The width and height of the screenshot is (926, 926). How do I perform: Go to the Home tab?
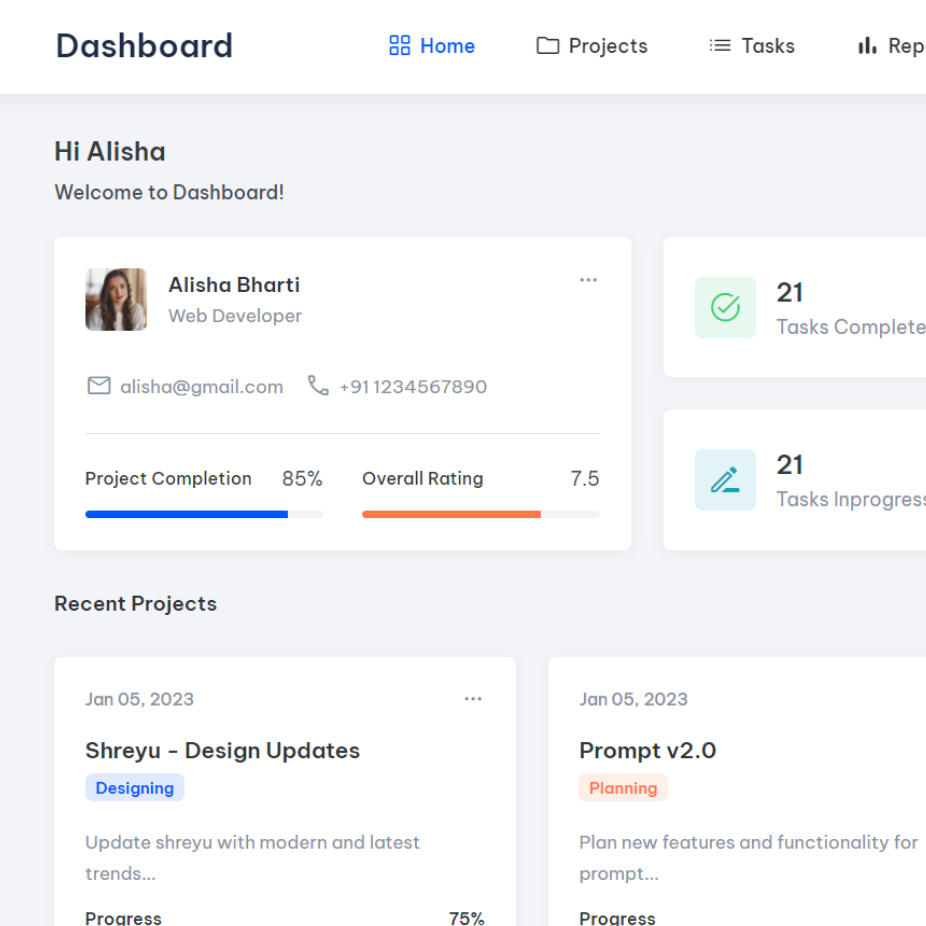click(x=446, y=46)
